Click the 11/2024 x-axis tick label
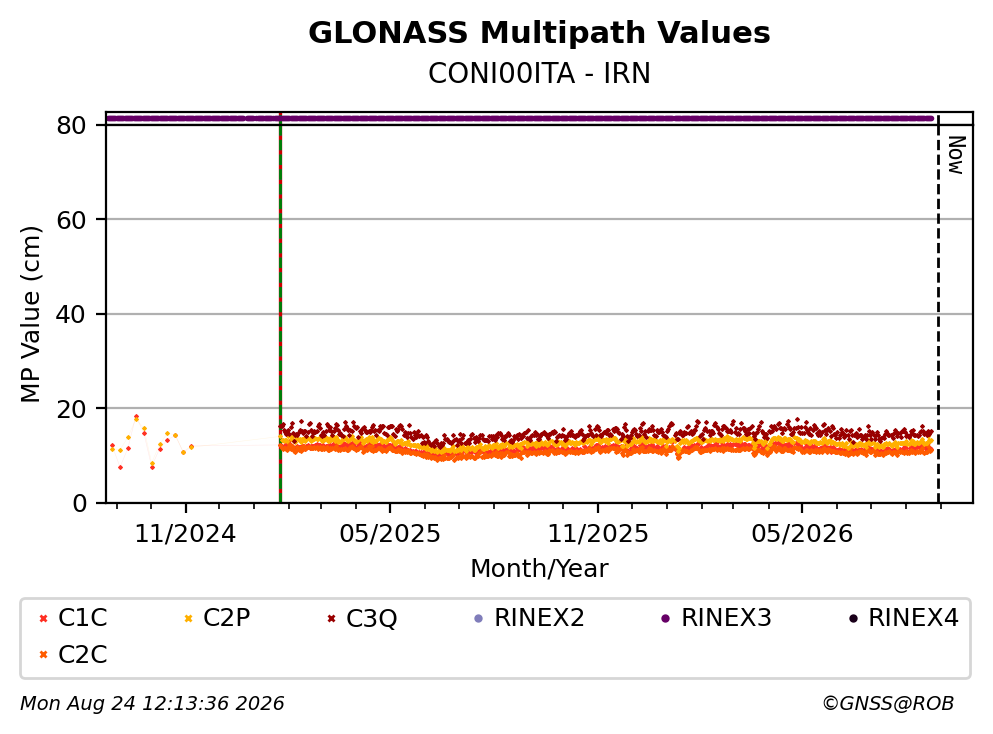 (x=185, y=534)
